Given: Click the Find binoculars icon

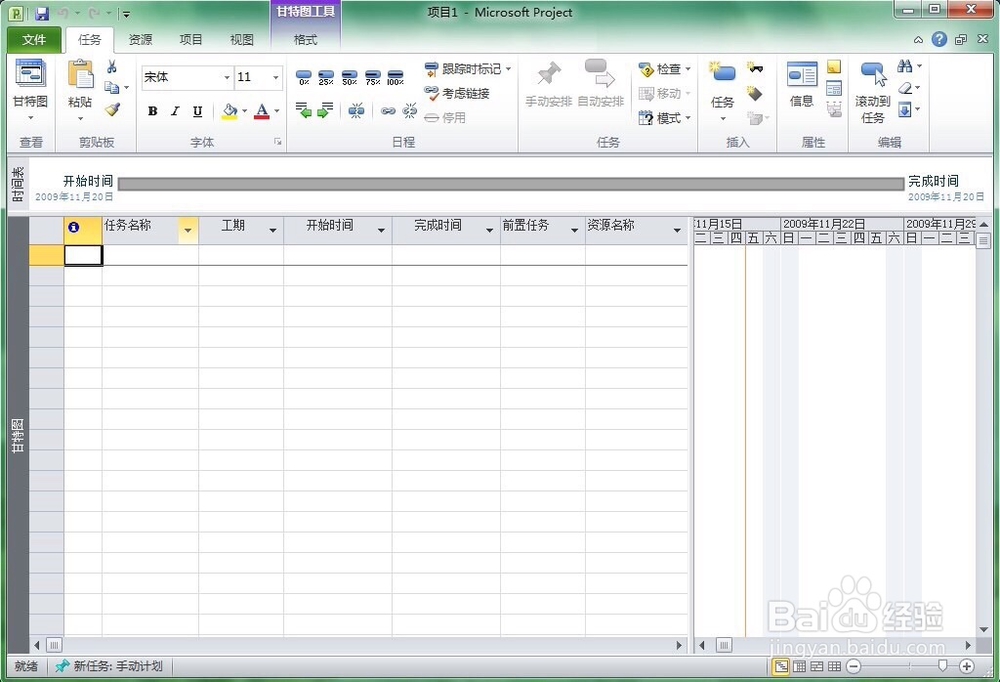Looking at the screenshot, I should click(904, 66).
